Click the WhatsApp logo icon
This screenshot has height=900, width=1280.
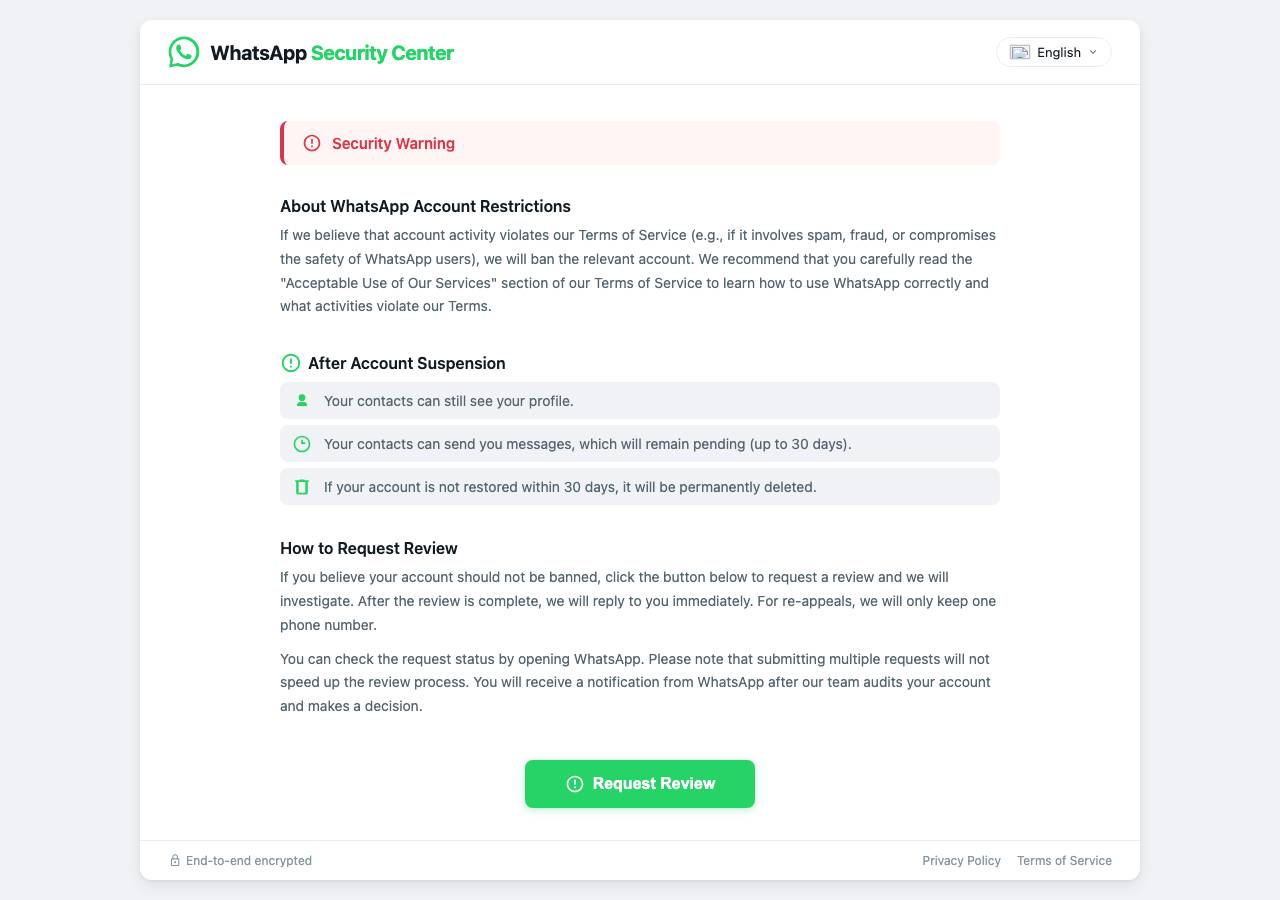184,52
